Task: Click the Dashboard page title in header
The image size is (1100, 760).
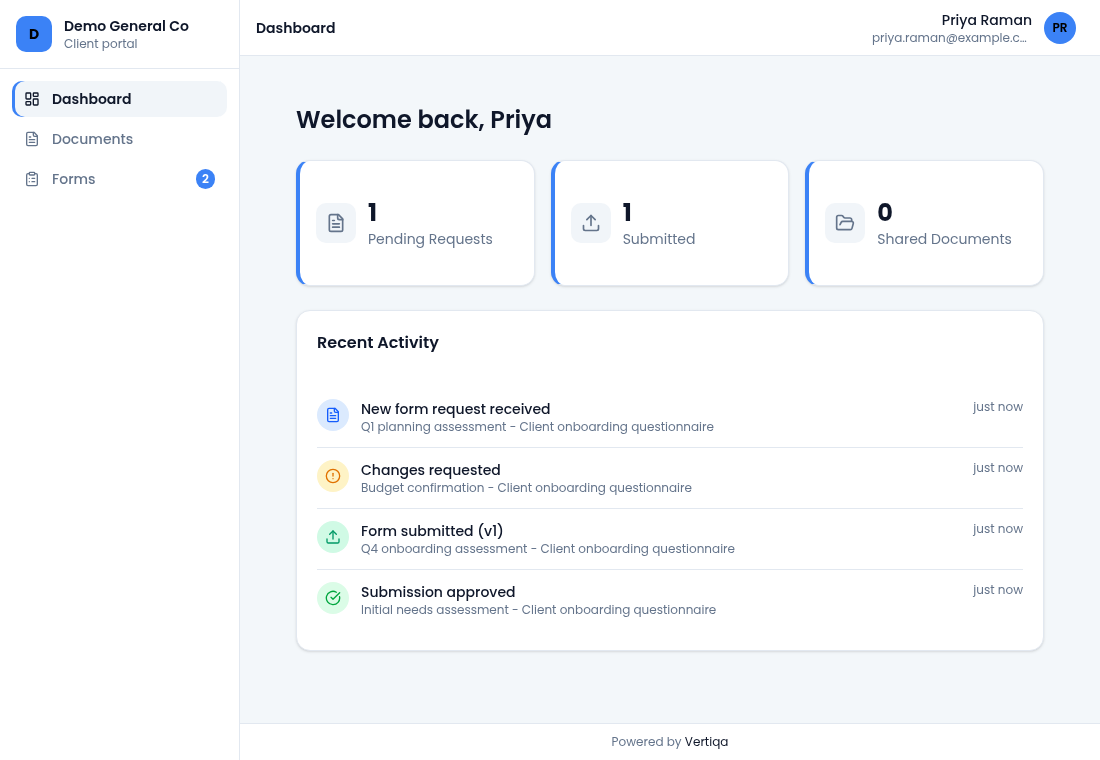Action: (295, 28)
